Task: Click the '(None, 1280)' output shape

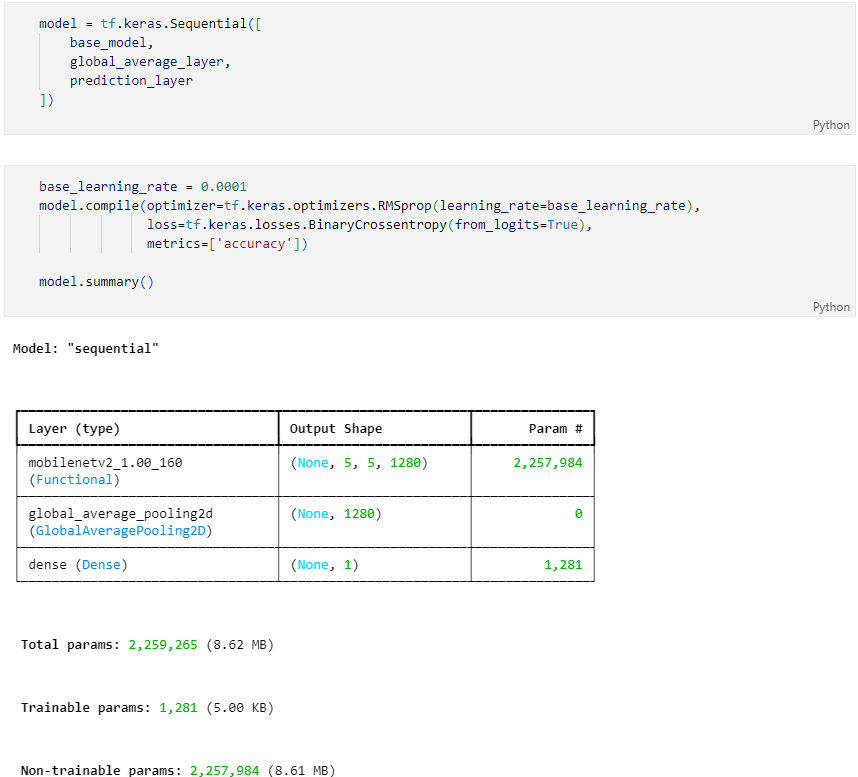Action: (336, 514)
